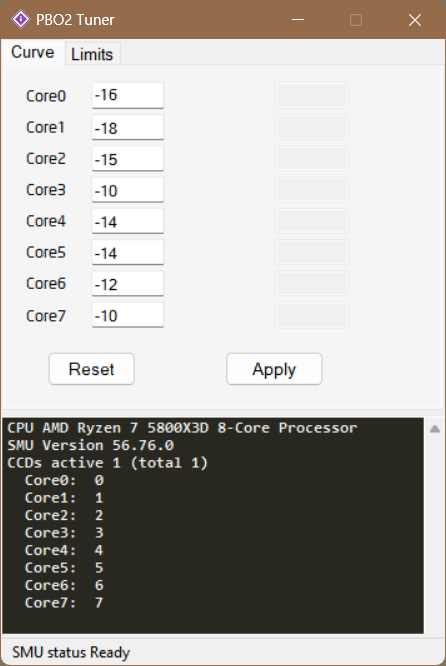The width and height of the screenshot is (446, 666).
Task: Click the CPU info log area
Action: pos(213,525)
